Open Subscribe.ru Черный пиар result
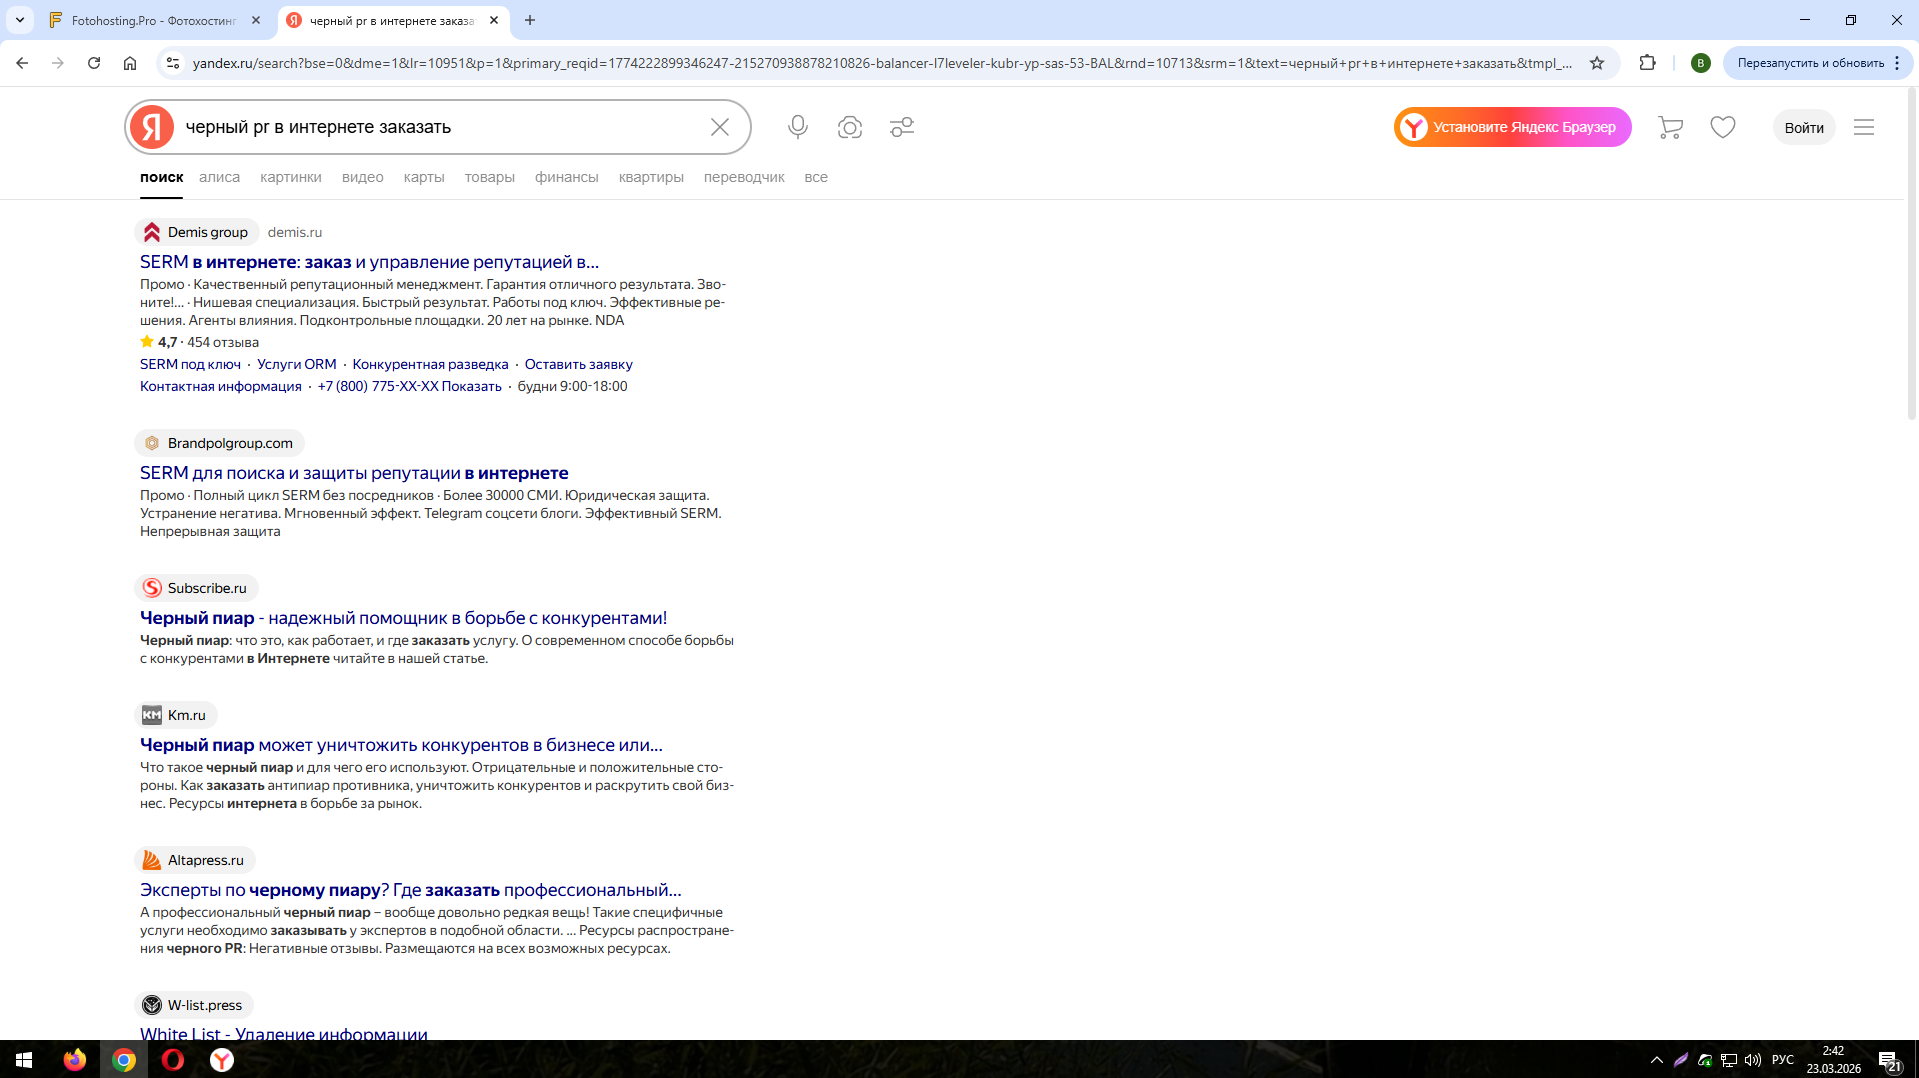The image size is (1919, 1078). 403,618
